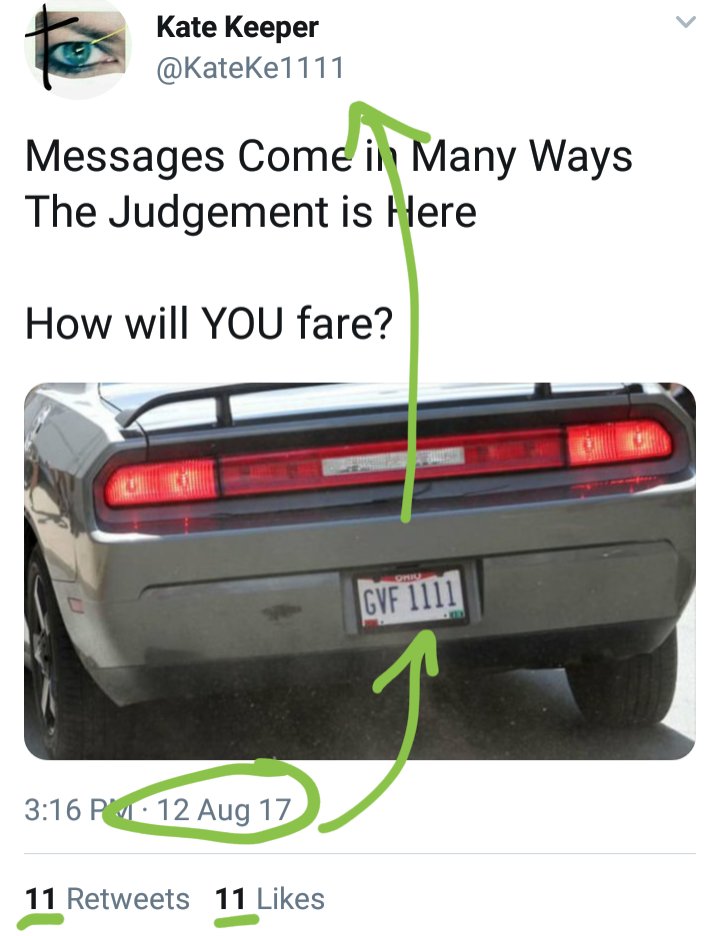The image size is (720, 936).
Task: Click the 3:16 PM timestamp
Action: coord(81,810)
